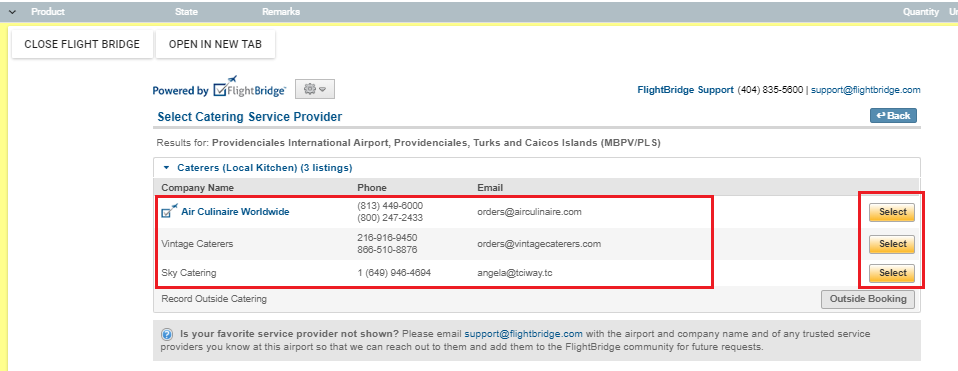
Task: Collapse the Caterers (Local Kitchen) listings
Action: tap(166, 167)
